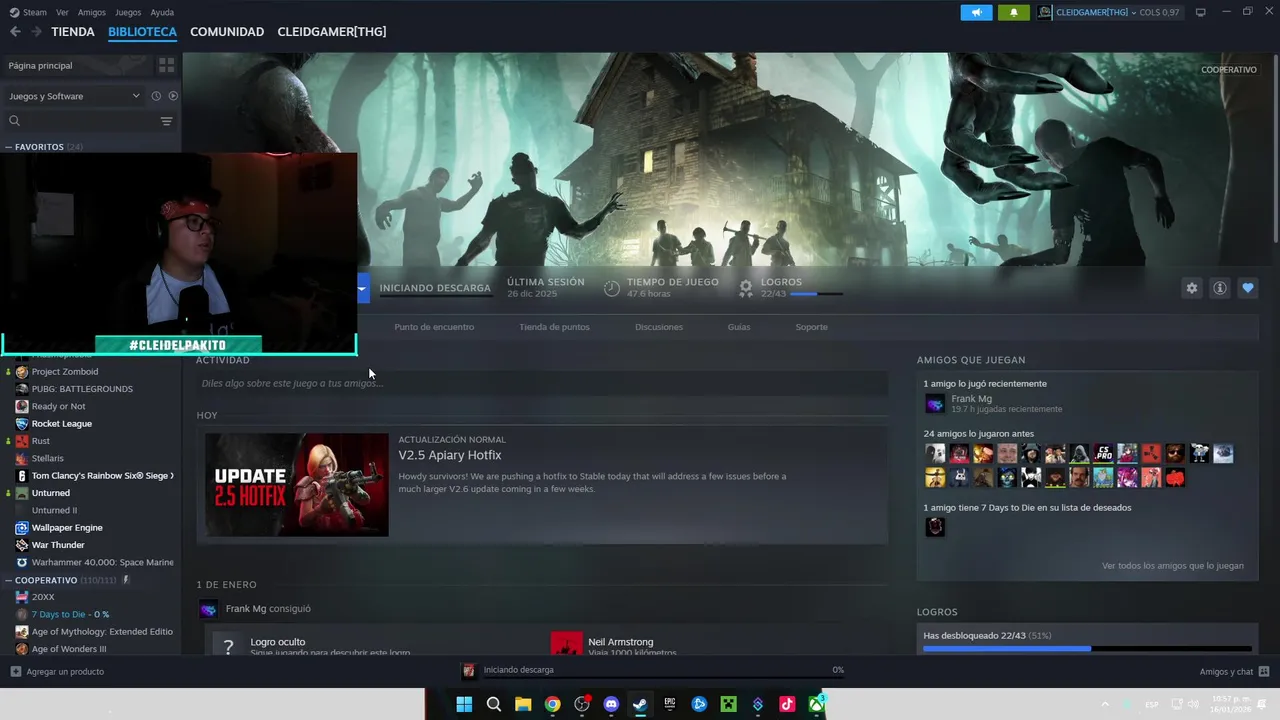Open Windows taskbar search
Screen dimensions: 1280x720
pyautogui.click(x=493, y=704)
